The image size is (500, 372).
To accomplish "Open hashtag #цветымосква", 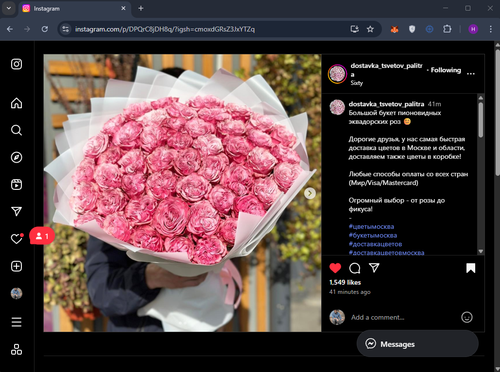I will pos(371,227).
